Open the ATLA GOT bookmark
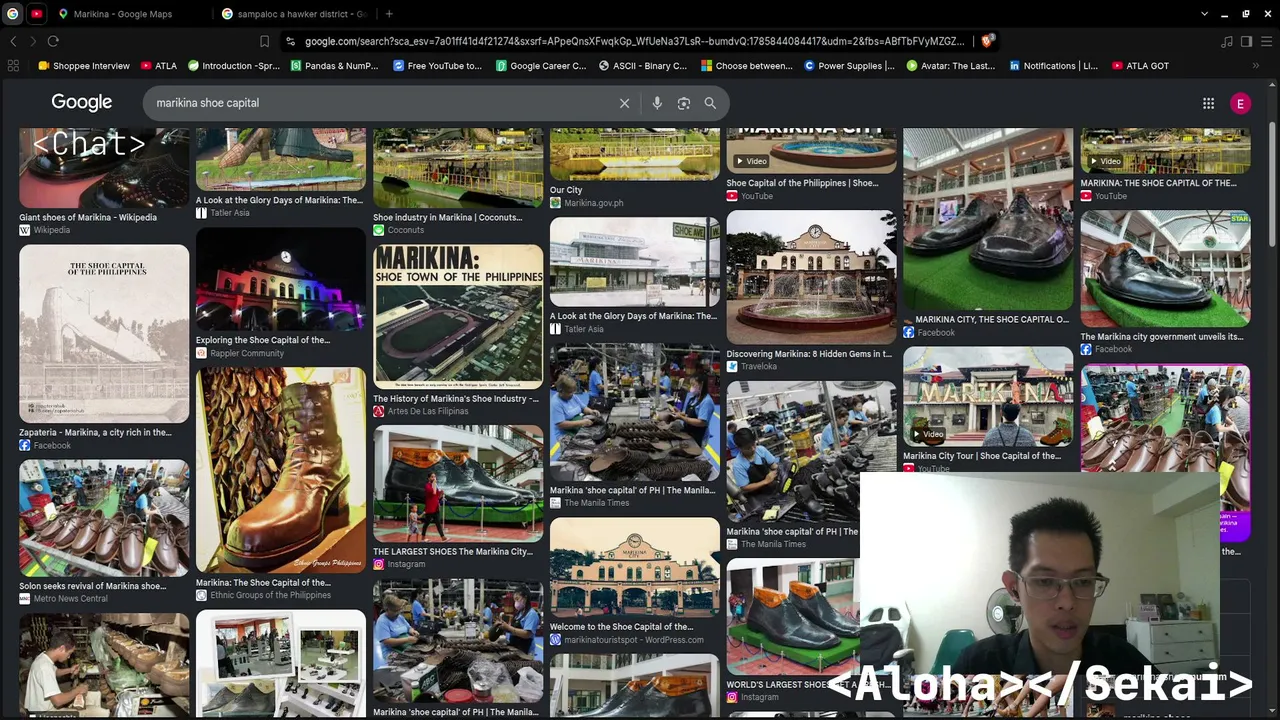1280x720 pixels. tap(1140, 66)
